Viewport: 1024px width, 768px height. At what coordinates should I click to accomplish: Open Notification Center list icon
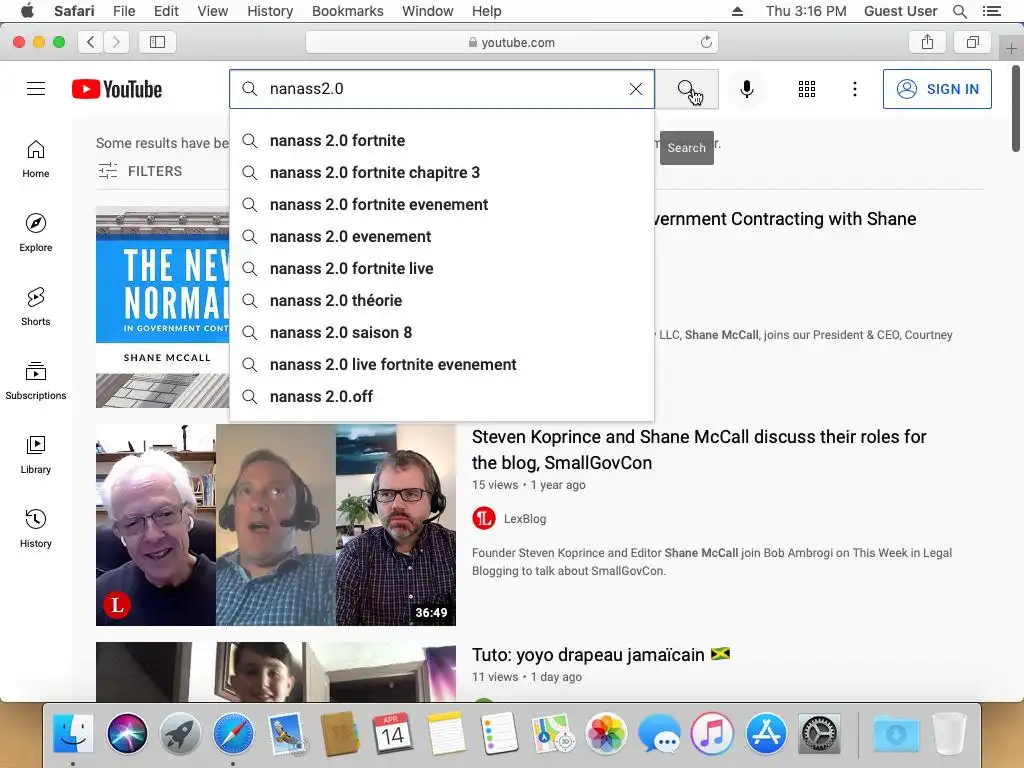point(991,11)
